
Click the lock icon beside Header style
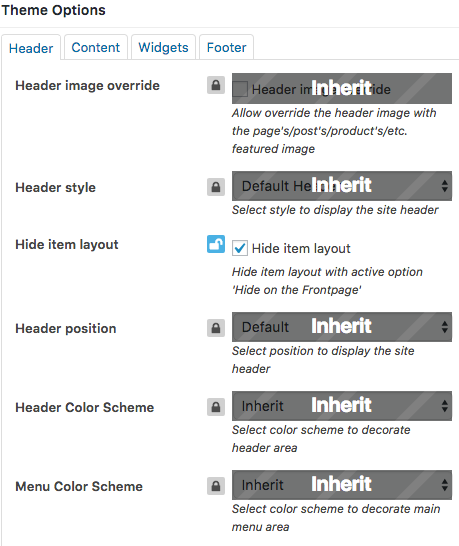(216, 187)
